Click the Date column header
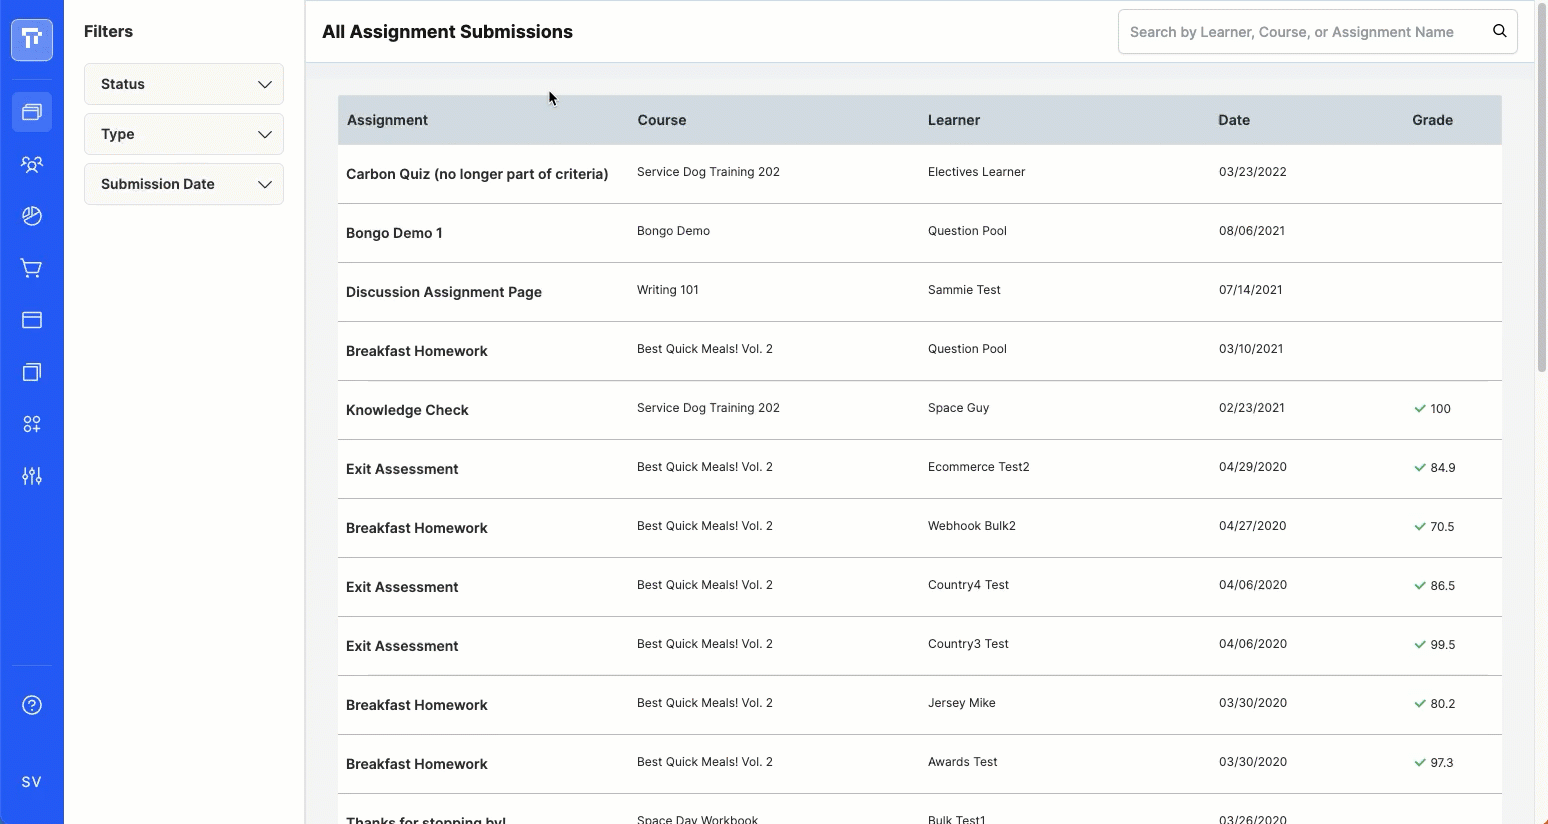 [1233, 120]
